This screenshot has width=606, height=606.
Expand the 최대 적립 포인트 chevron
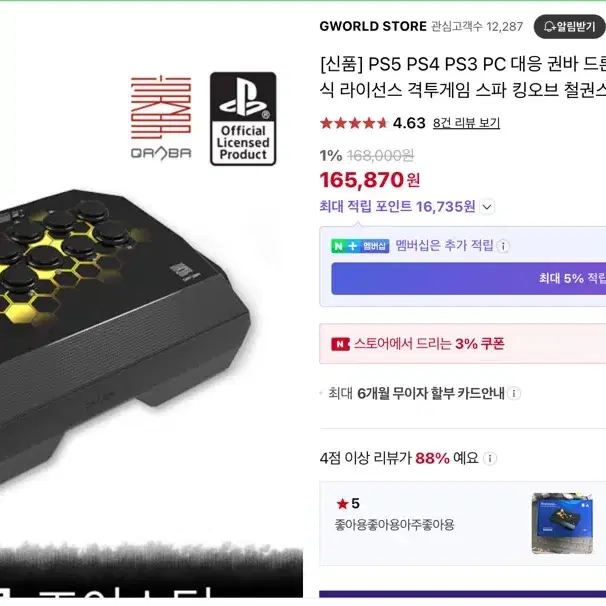pyautogui.click(x=487, y=207)
